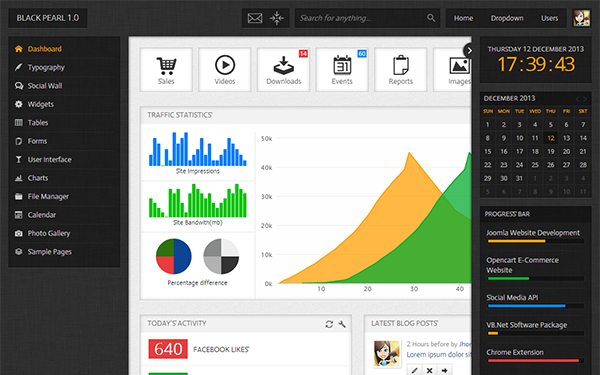Open the Reports clipboard tile

pyautogui.click(x=401, y=70)
